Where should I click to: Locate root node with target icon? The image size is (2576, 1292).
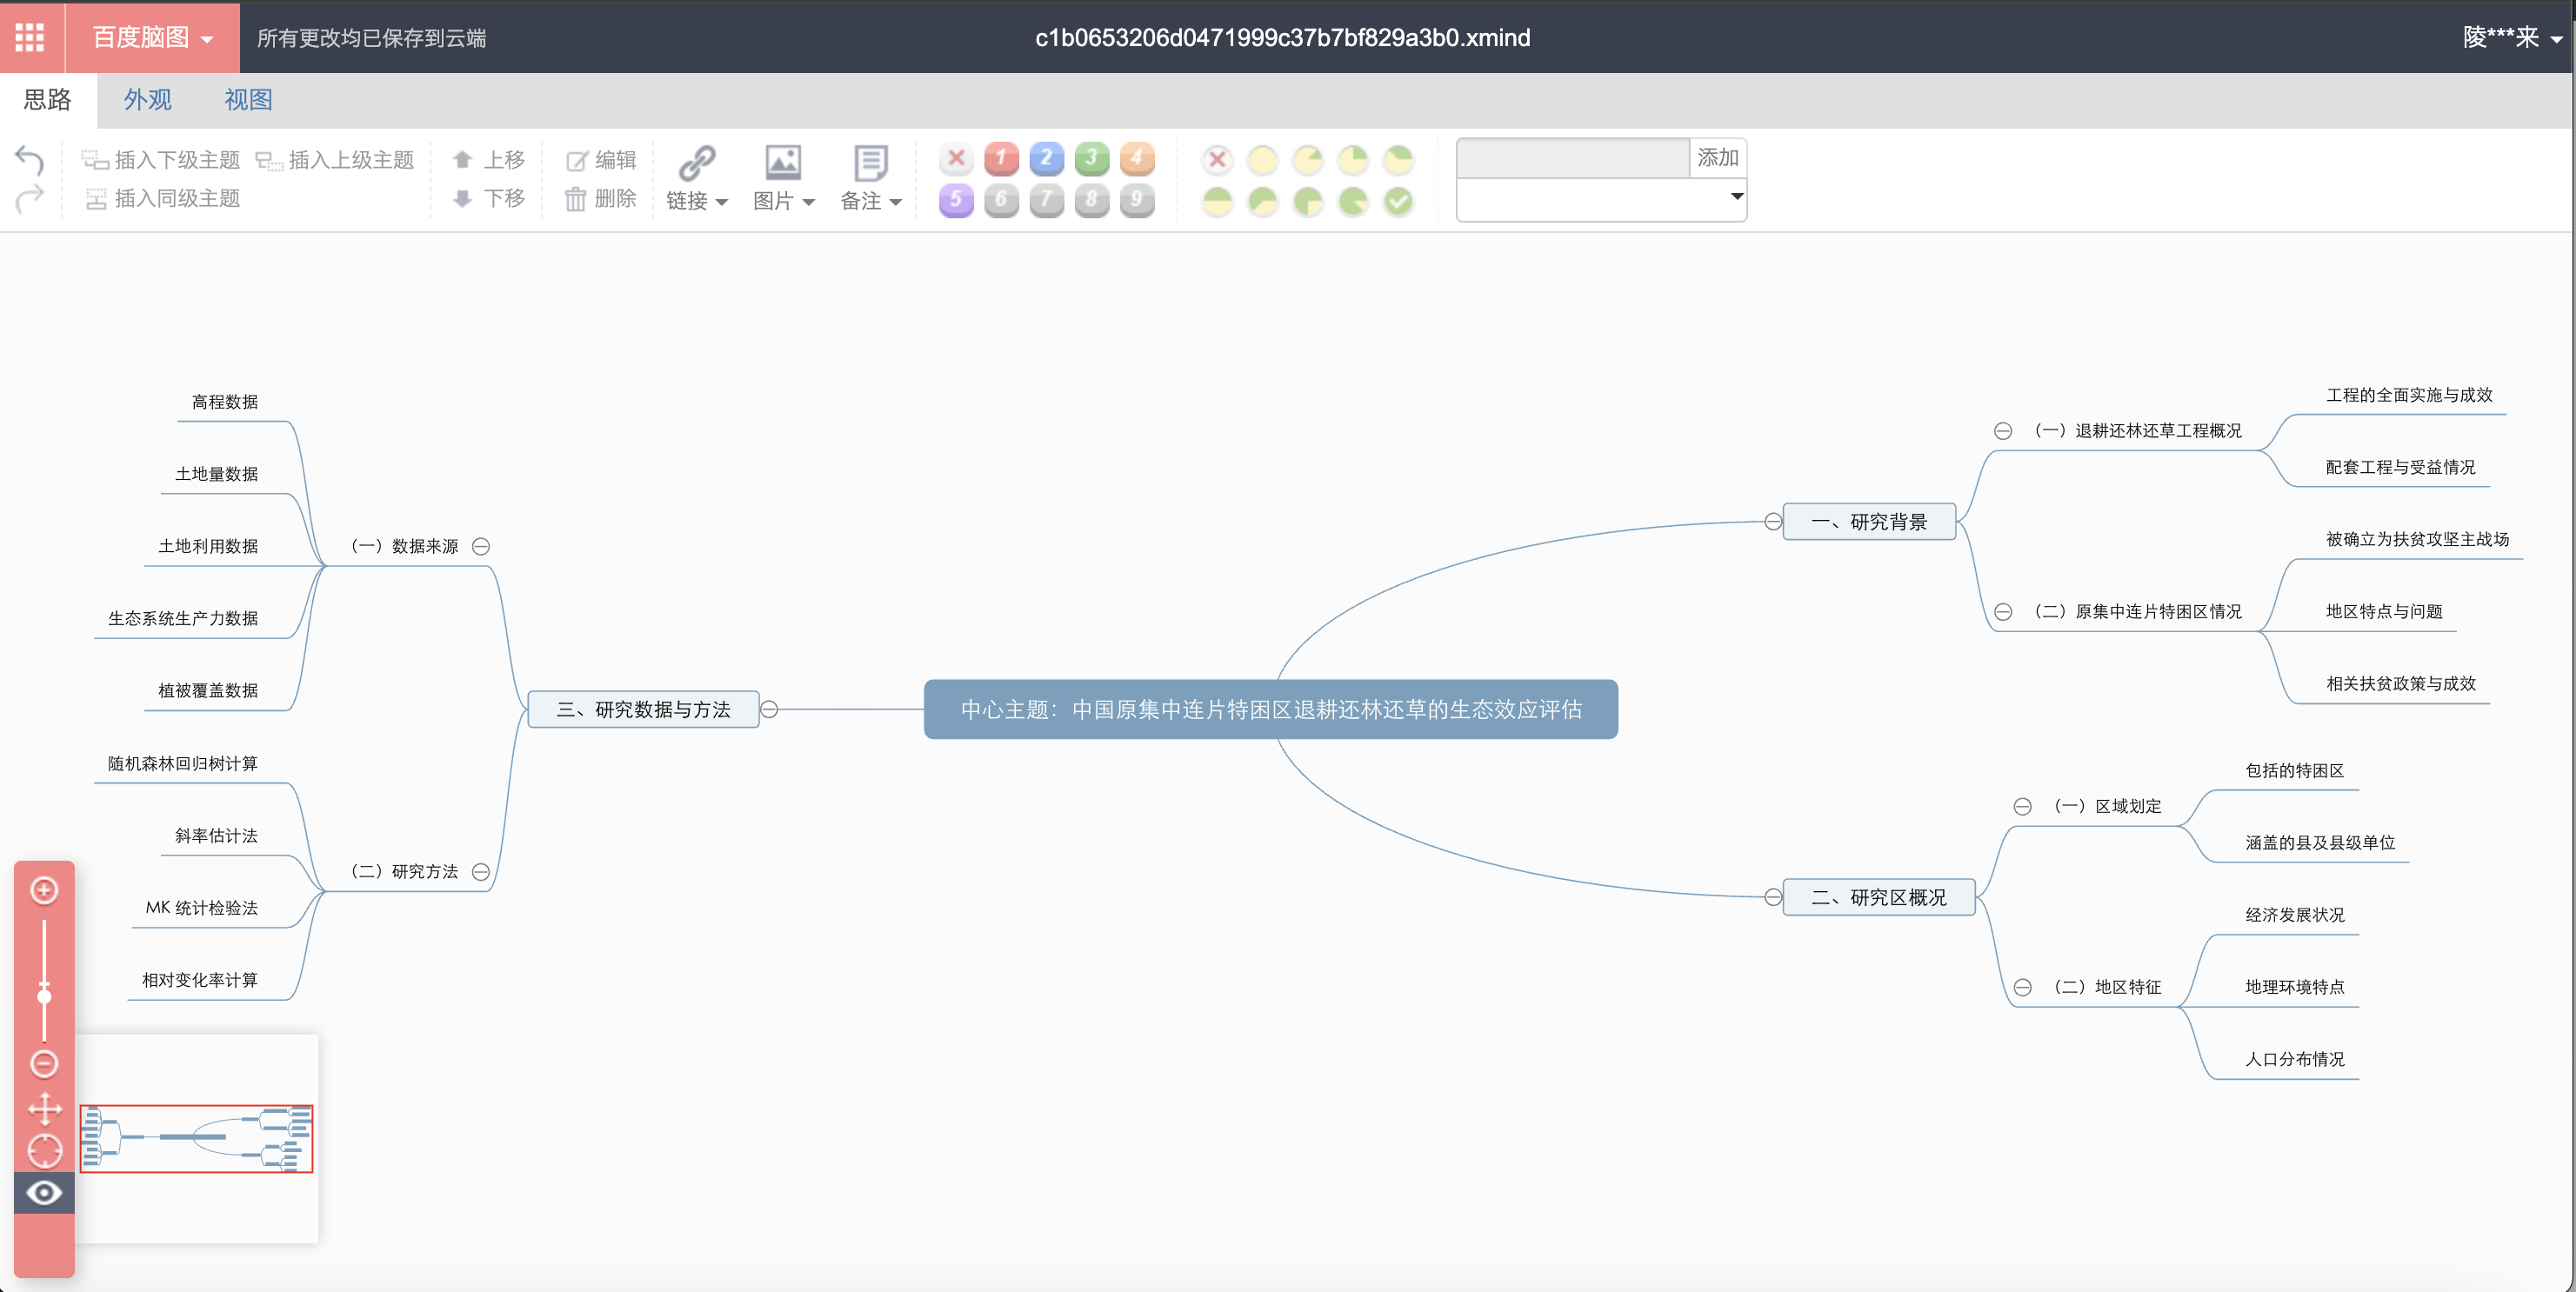(x=44, y=1151)
